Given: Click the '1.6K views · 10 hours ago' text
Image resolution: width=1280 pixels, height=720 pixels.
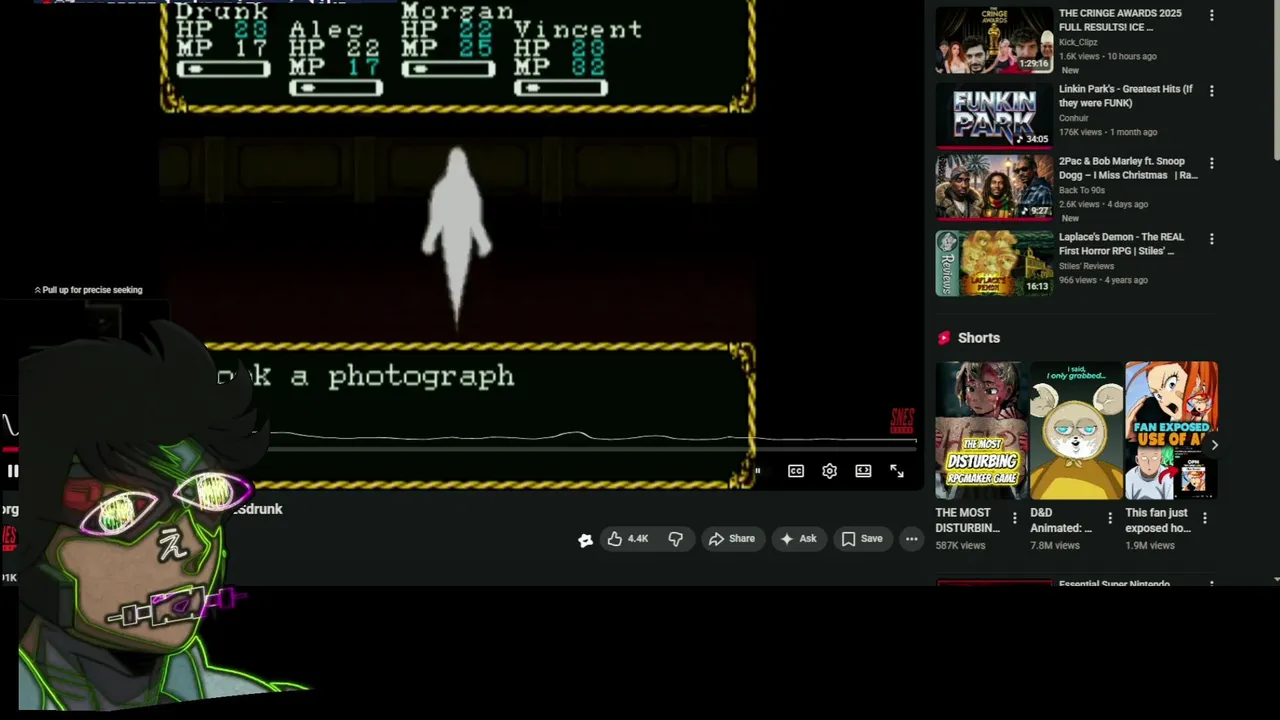Looking at the screenshot, I should [x=1107, y=56].
